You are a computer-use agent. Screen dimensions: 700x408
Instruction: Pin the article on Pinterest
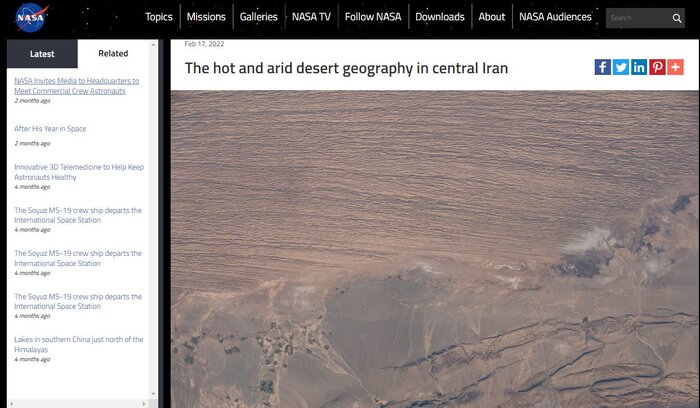tap(657, 67)
